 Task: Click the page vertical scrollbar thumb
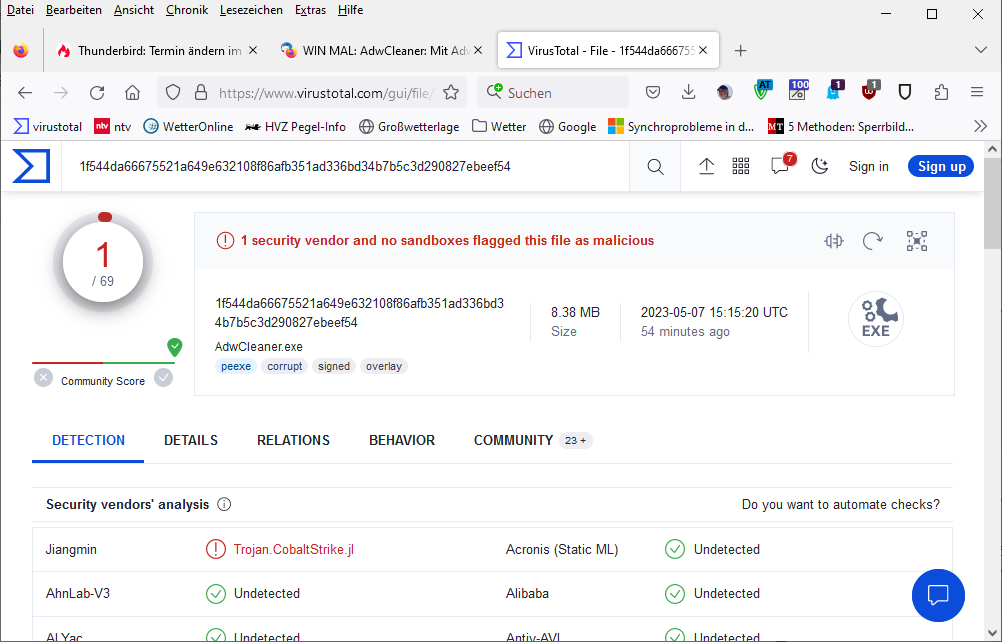pos(992,203)
